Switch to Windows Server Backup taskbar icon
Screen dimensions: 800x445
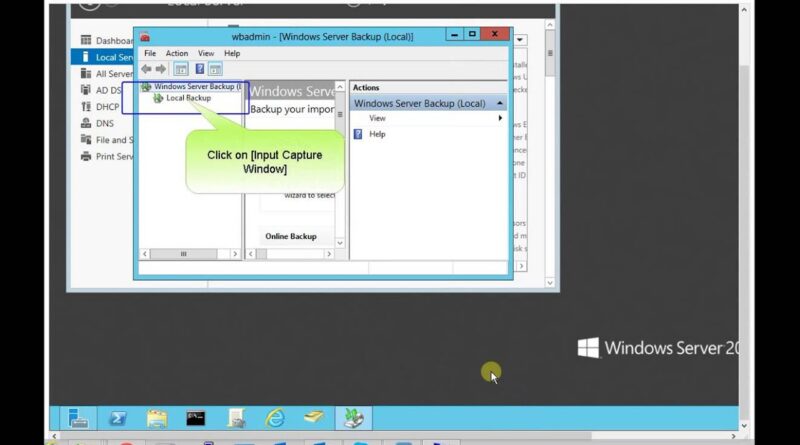coord(354,418)
